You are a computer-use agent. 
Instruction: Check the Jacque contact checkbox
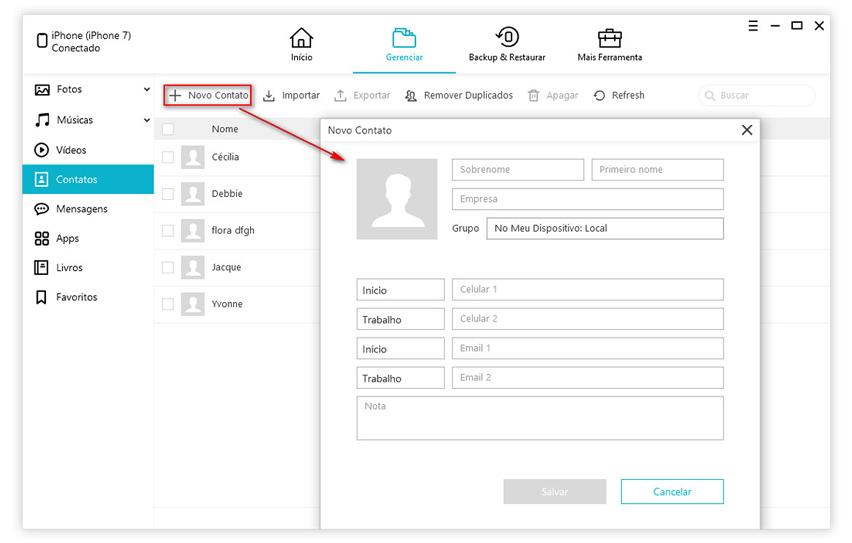[168, 267]
